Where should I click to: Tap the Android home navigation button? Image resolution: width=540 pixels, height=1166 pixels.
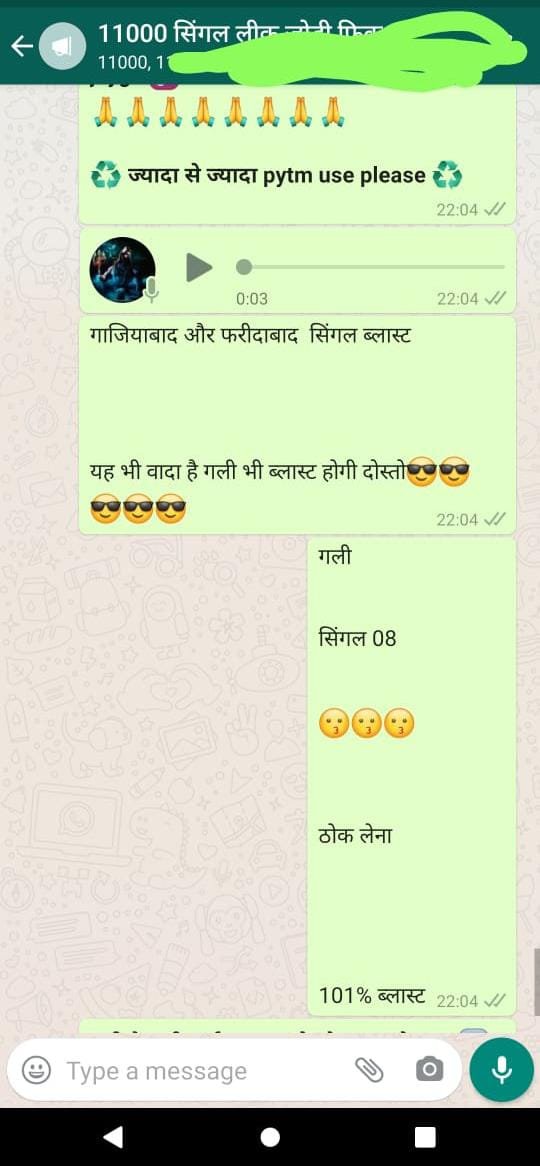click(x=270, y=1137)
